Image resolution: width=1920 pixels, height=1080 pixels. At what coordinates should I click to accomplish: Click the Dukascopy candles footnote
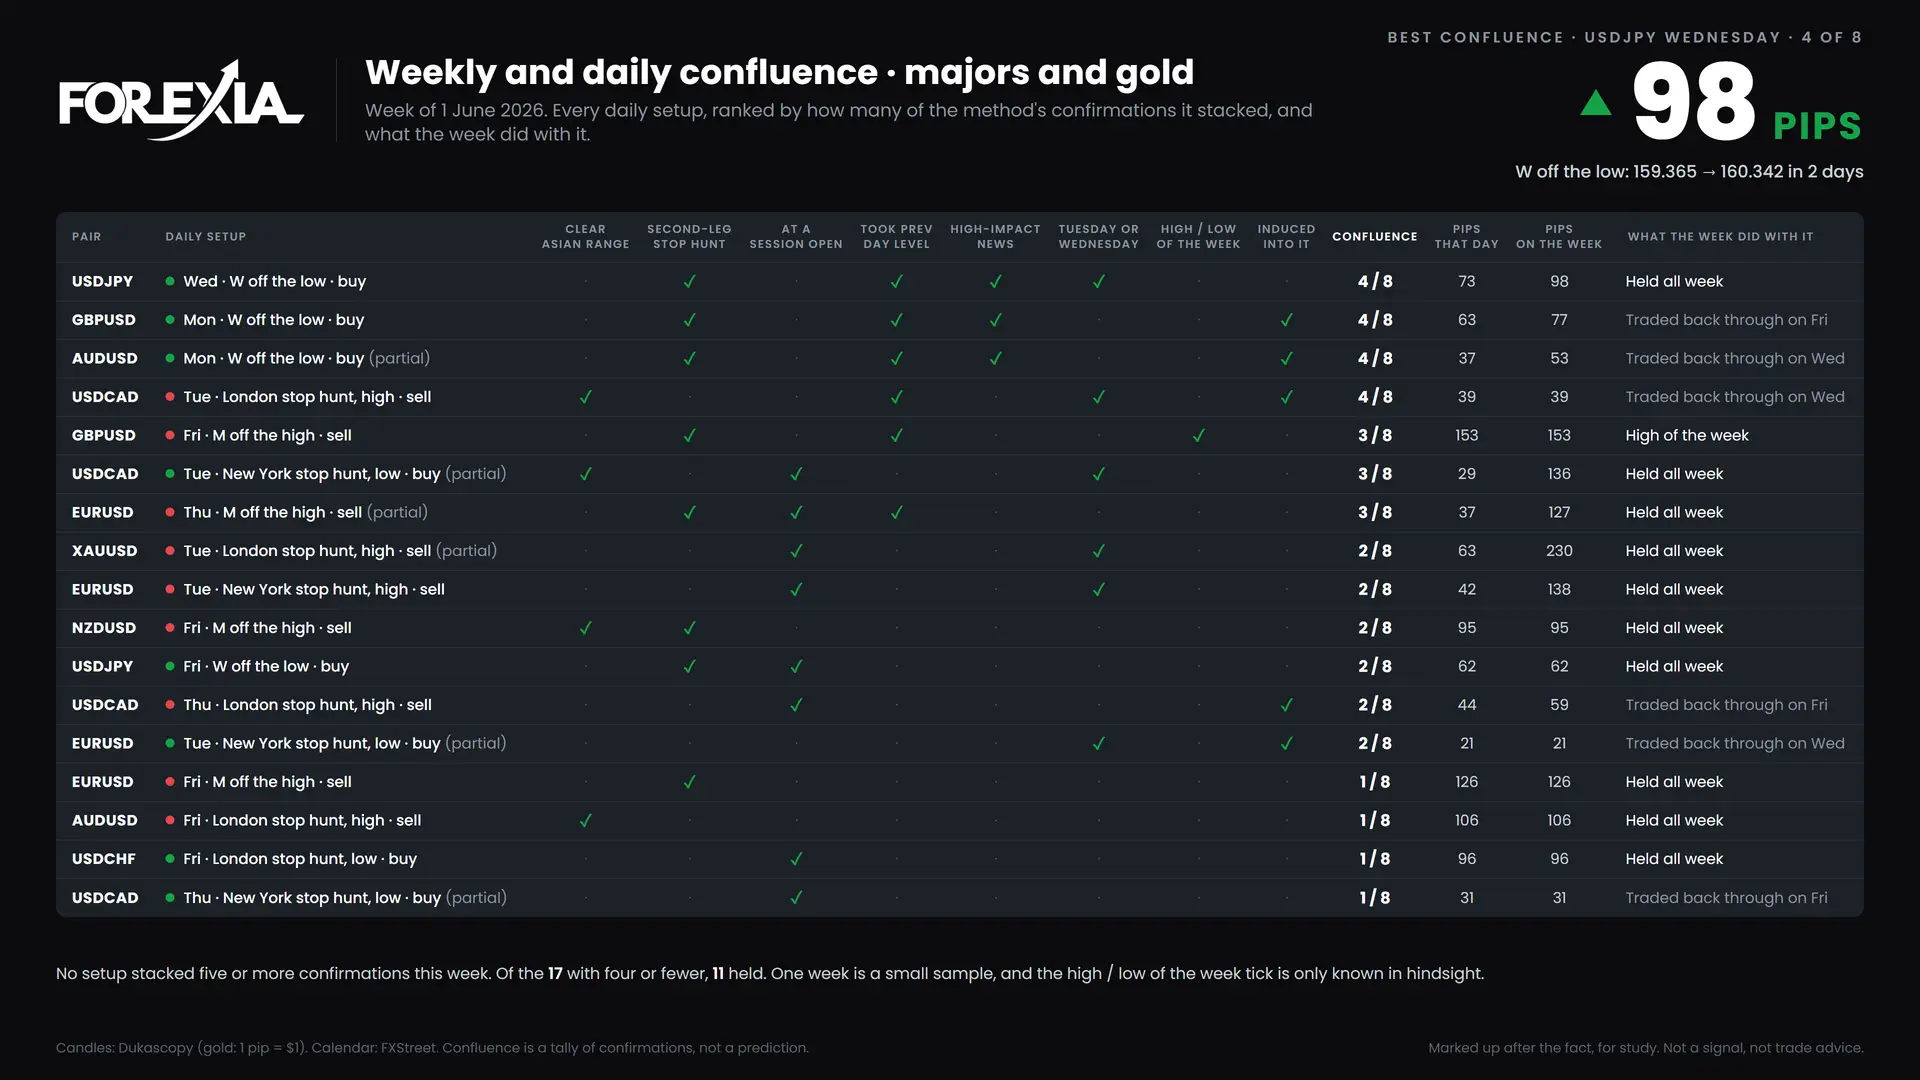coord(432,1048)
